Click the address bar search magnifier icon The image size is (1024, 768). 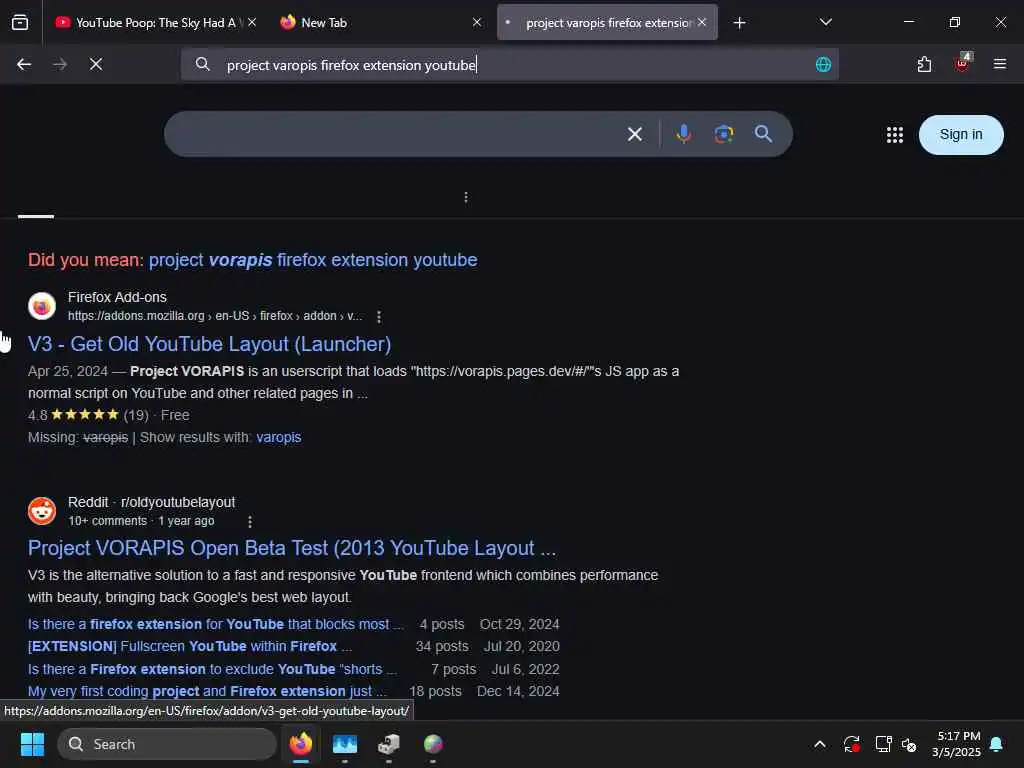click(x=202, y=64)
